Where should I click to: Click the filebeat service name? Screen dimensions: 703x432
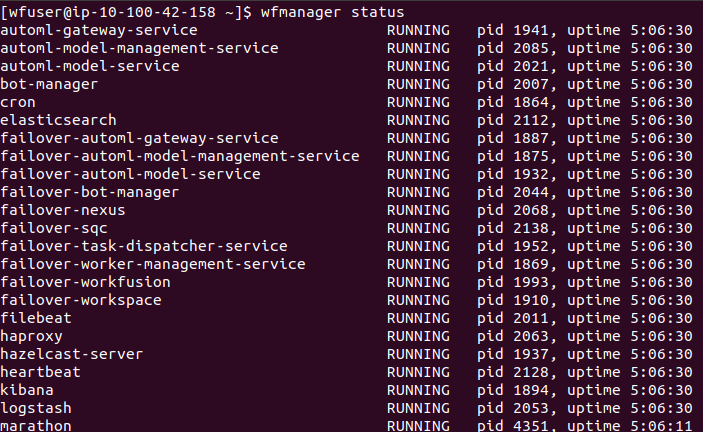coord(36,318)
